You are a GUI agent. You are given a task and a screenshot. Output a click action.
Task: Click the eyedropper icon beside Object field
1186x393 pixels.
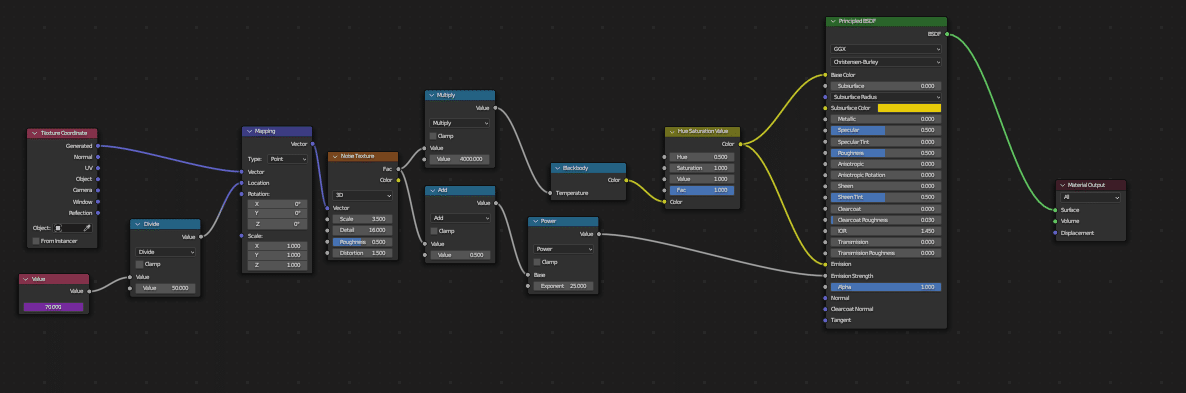[87, 227]
